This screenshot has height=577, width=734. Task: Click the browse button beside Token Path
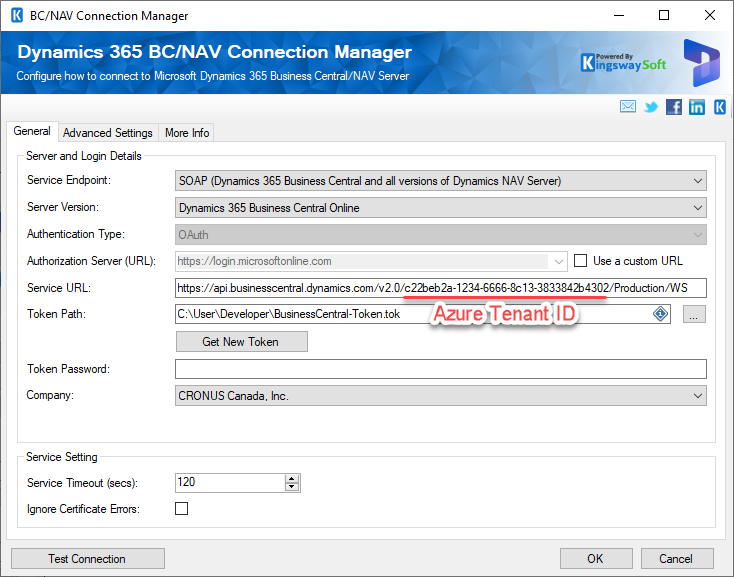point(694,314)
